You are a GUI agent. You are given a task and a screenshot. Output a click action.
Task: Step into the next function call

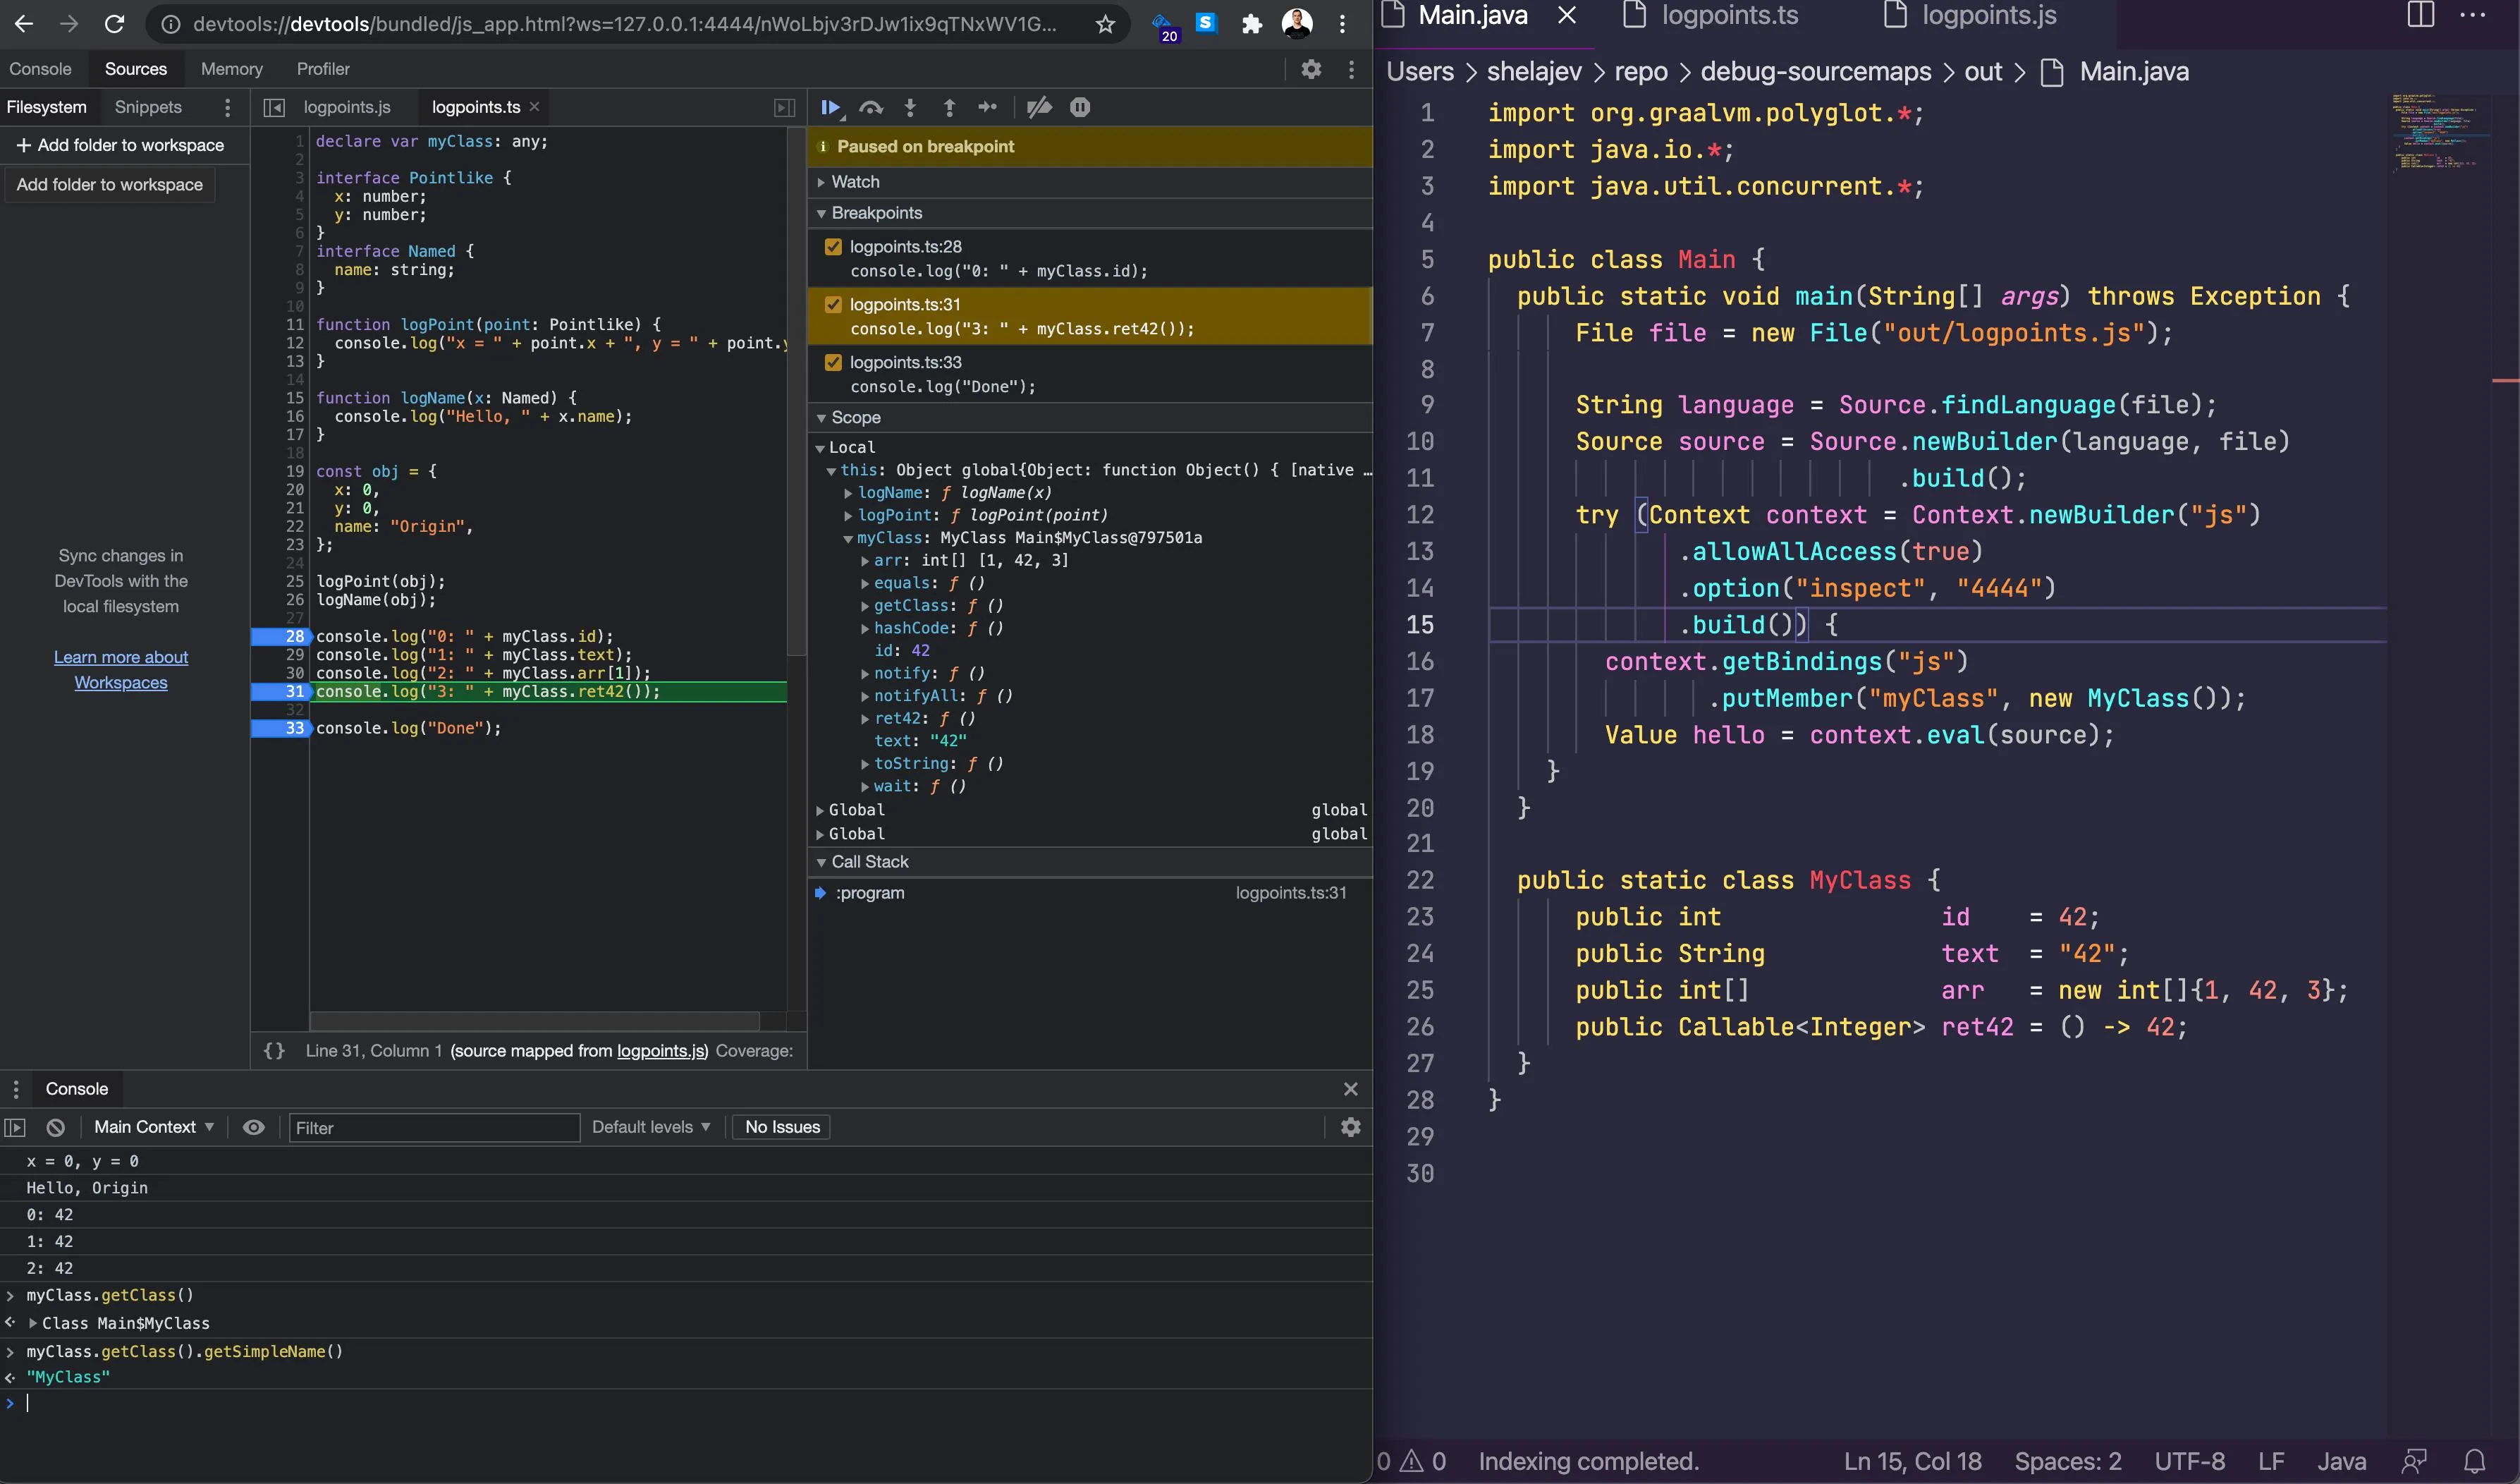pos(910,107)
